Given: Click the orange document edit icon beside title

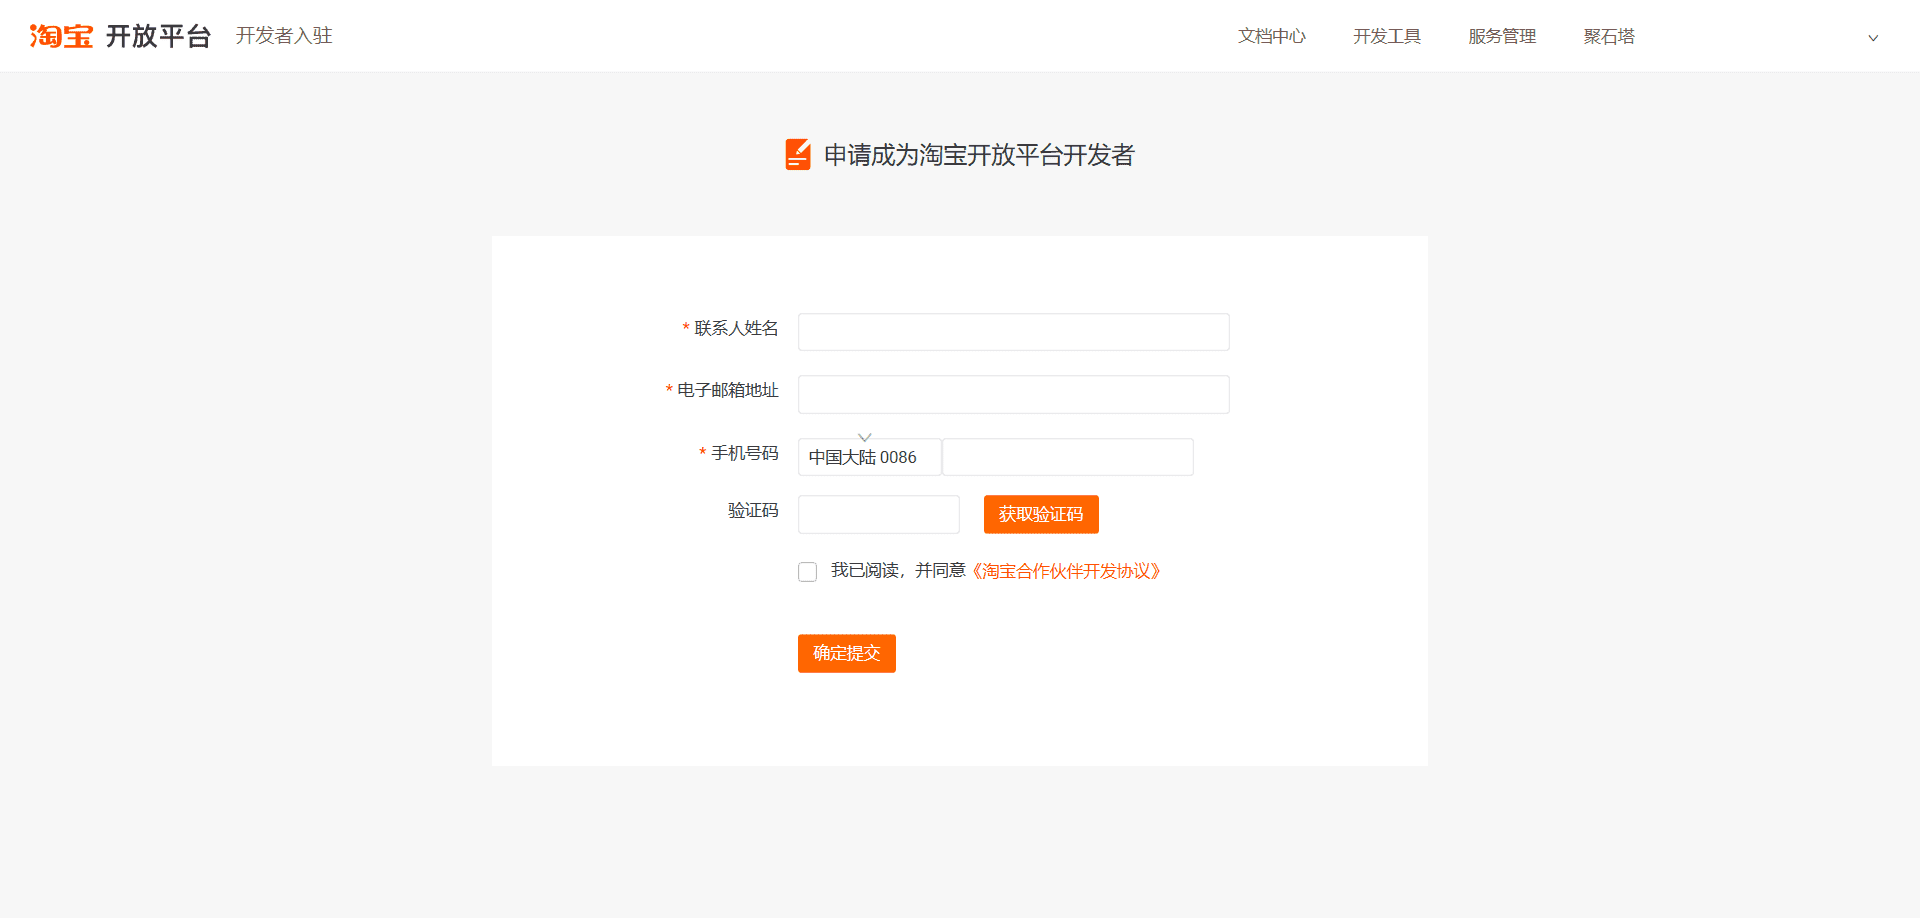Looking at the screenshot, I should click(x=798, y=155).
